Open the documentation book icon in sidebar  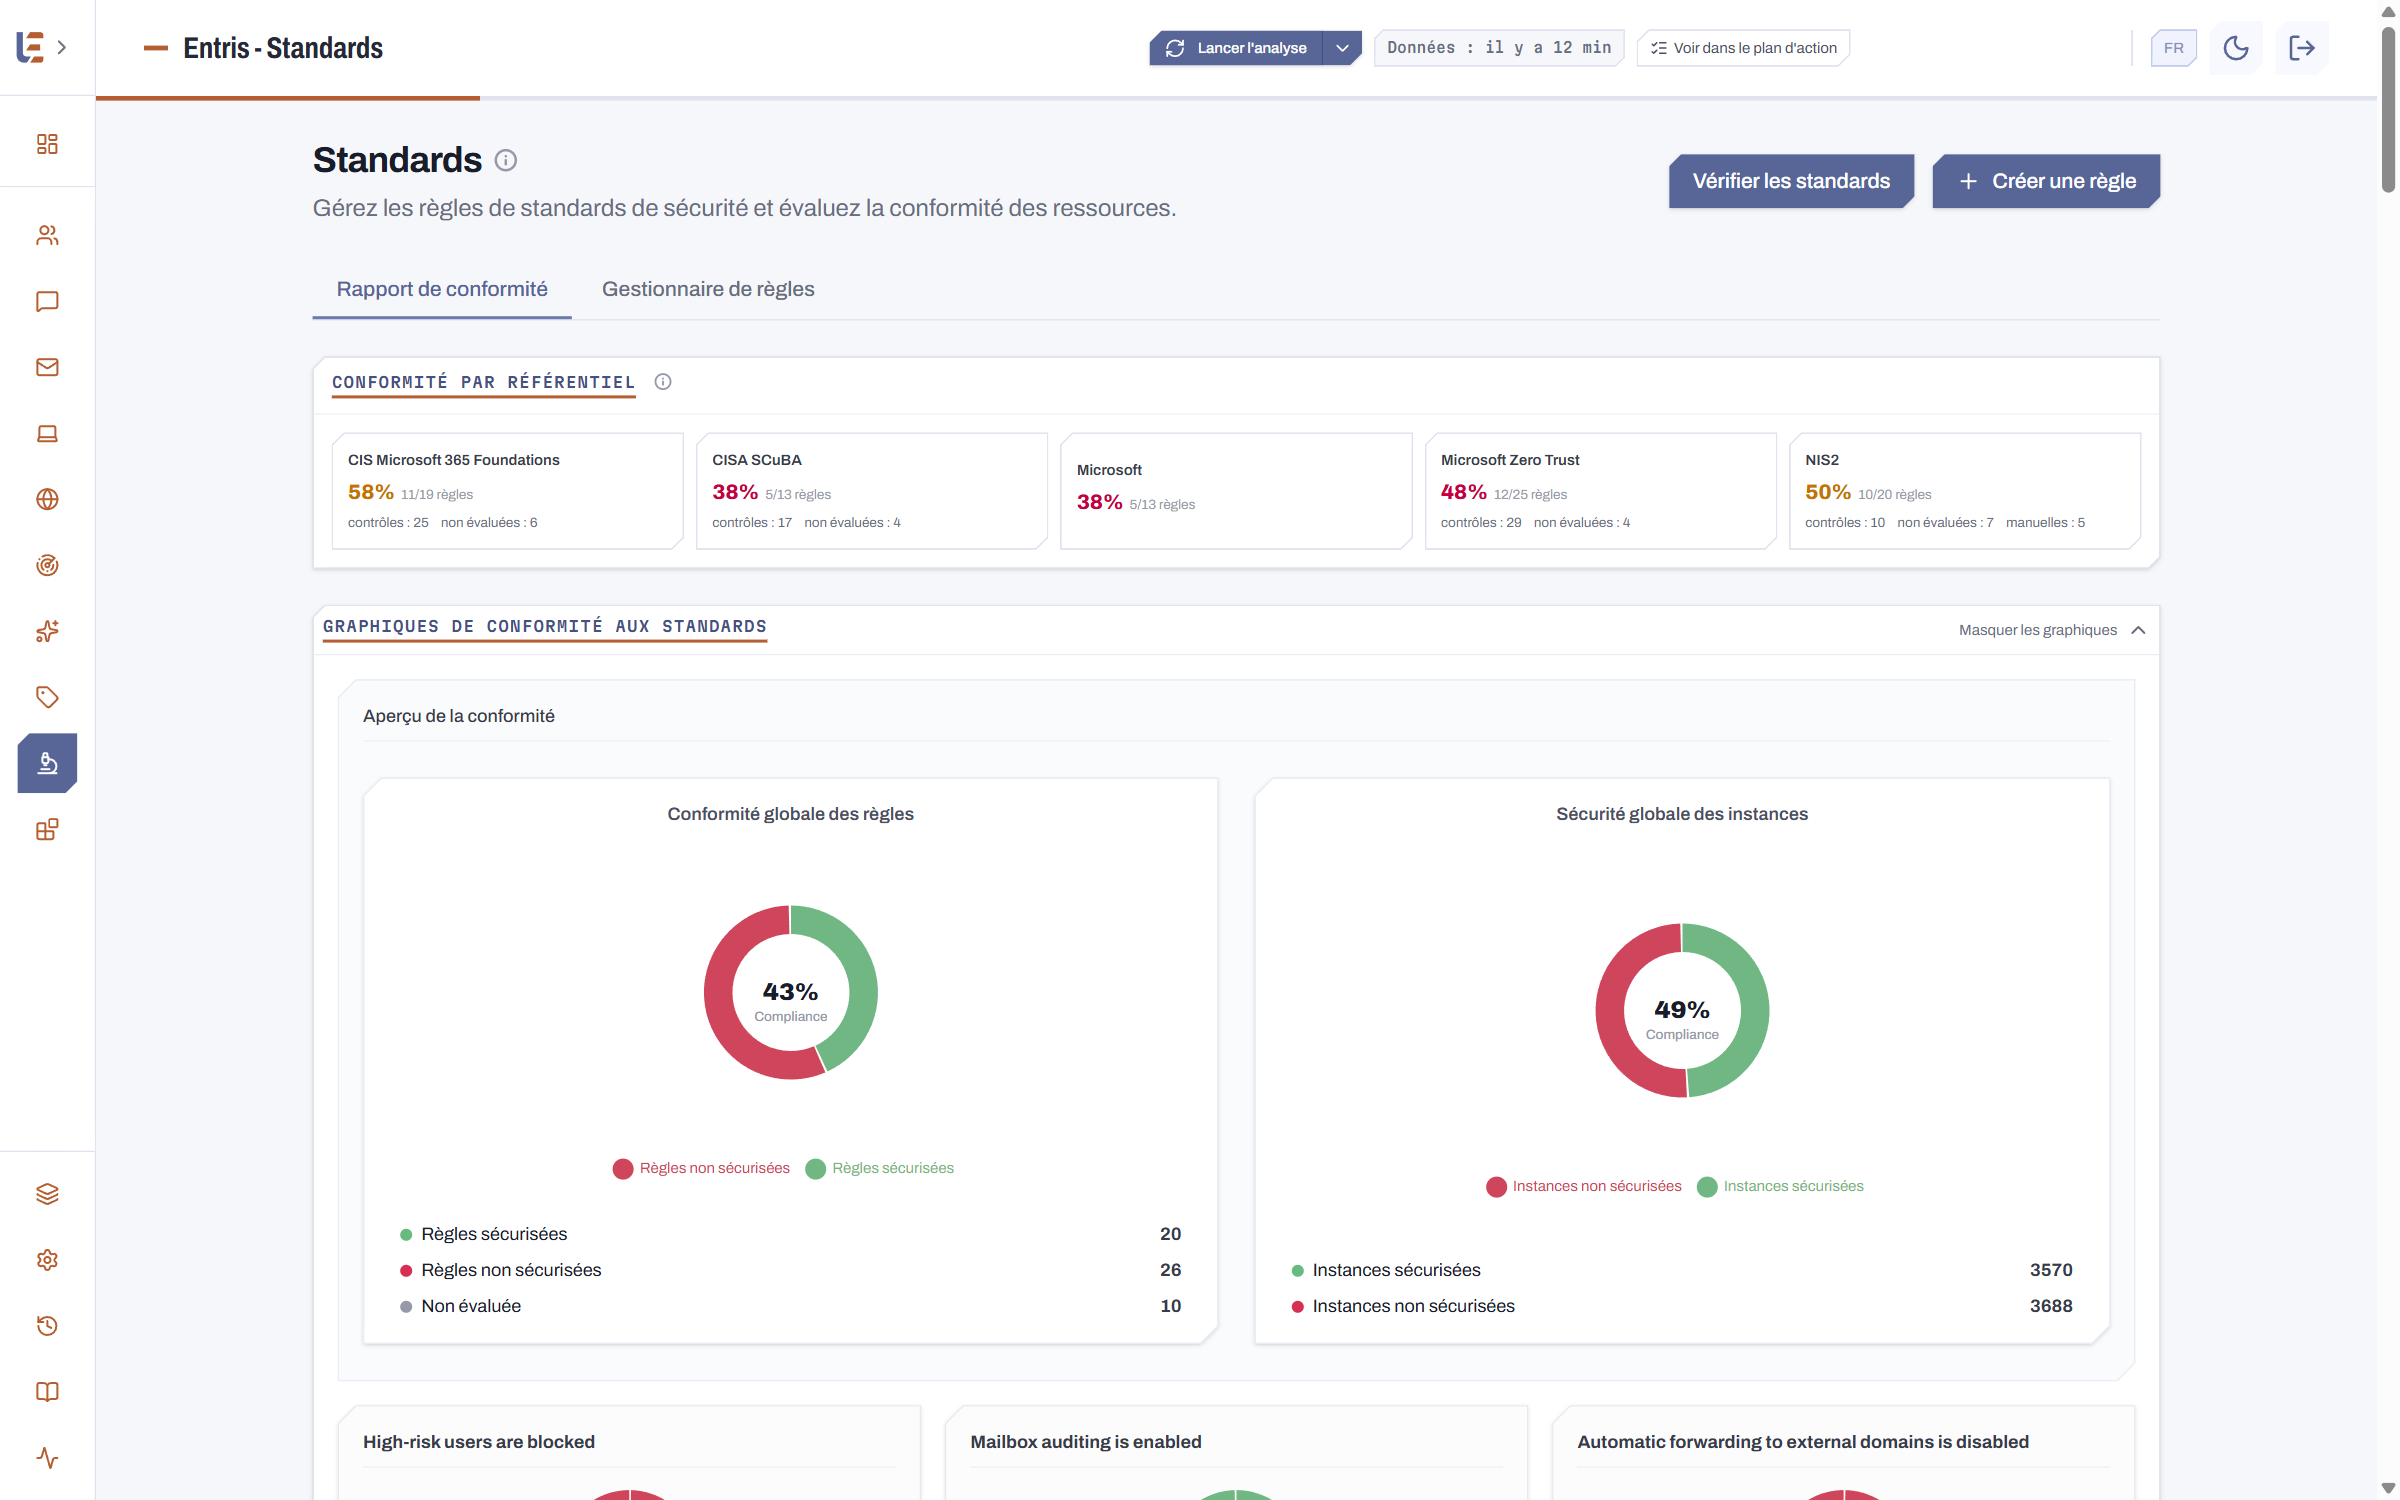pos(47,1392)
